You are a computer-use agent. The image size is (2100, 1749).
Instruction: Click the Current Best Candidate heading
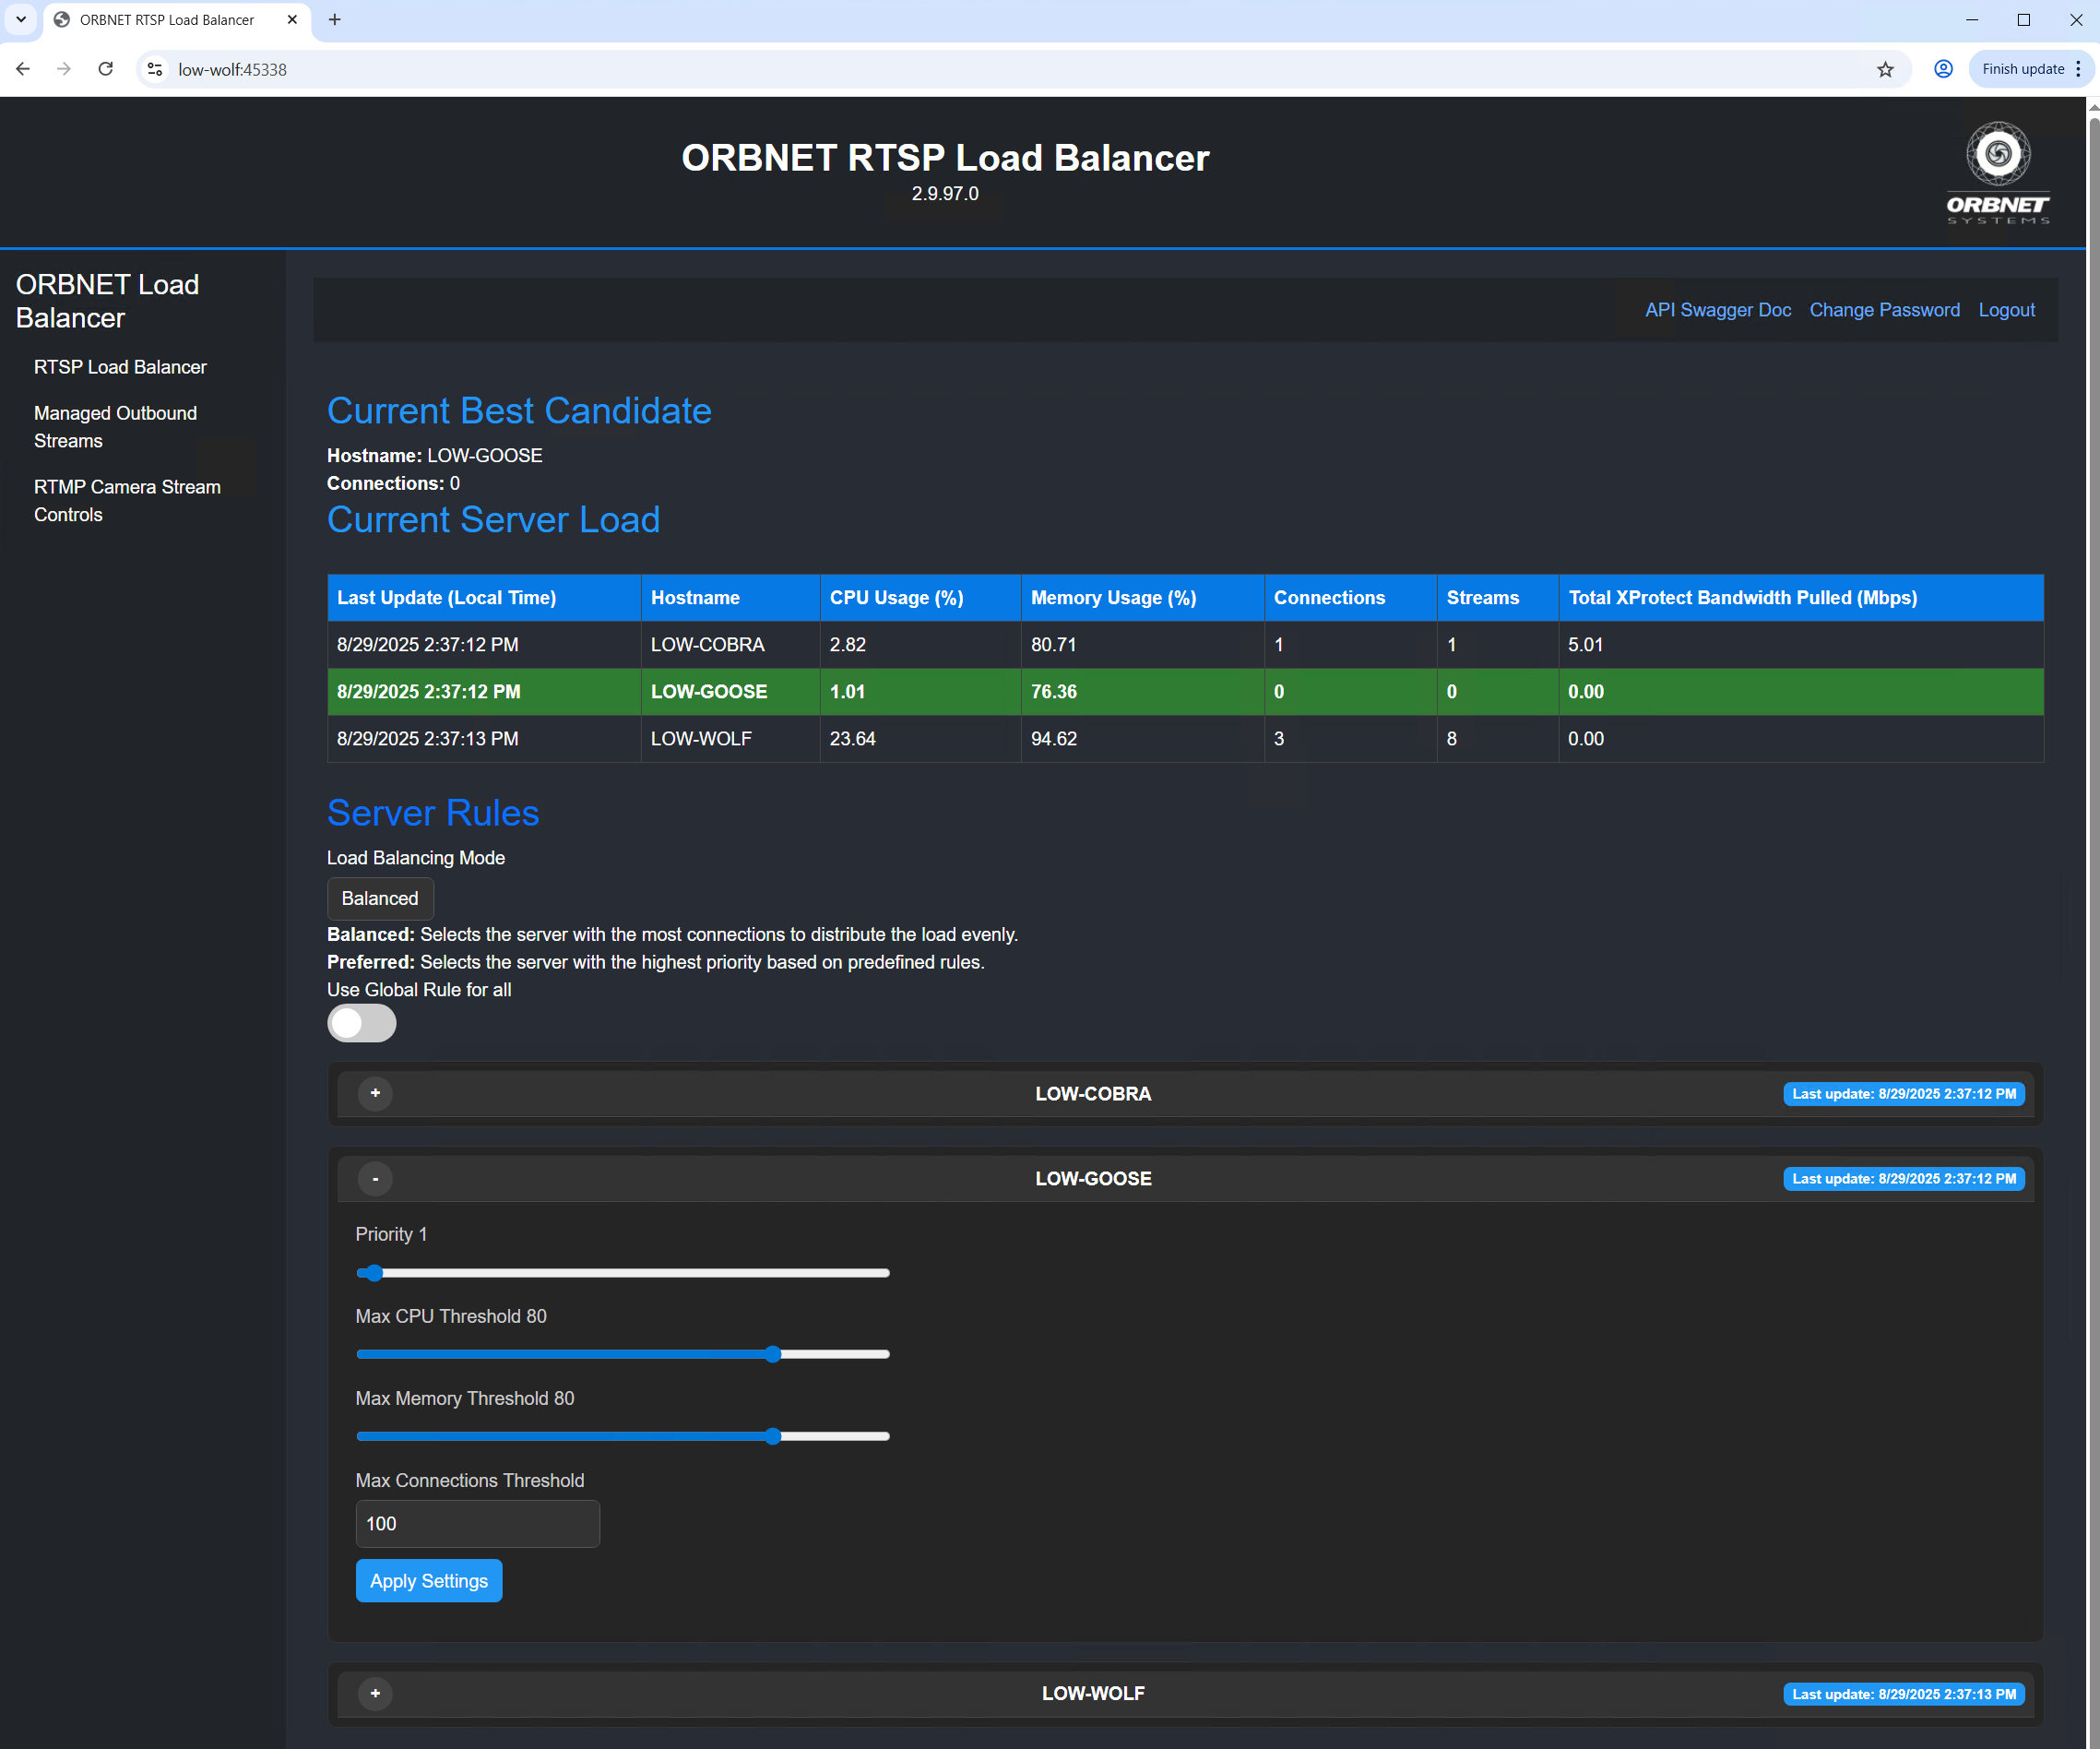coord(519,411)
